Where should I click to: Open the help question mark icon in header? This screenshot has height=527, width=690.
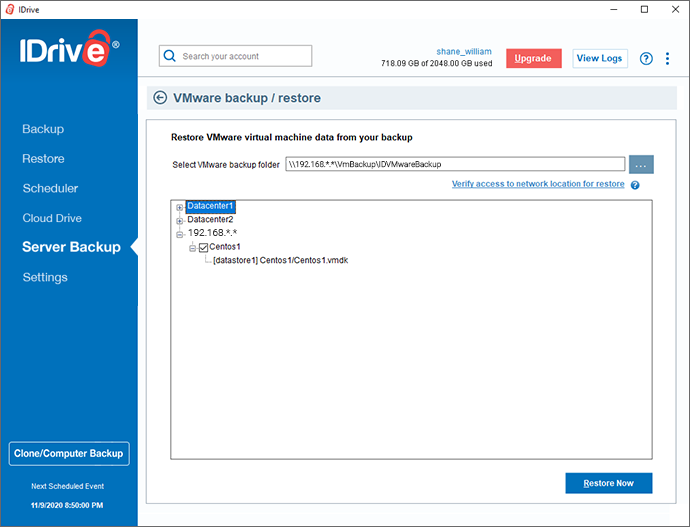coord(646,59)
